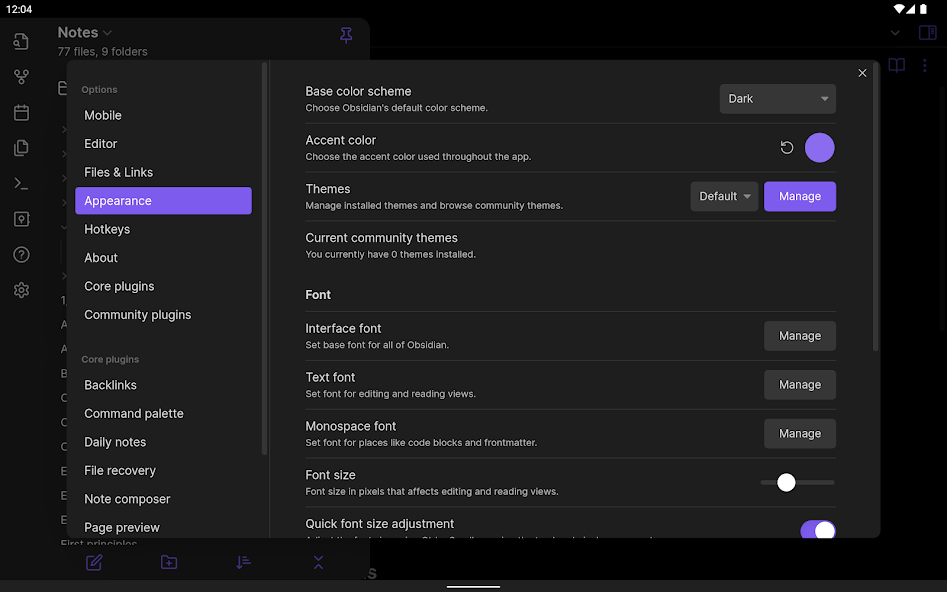Viewport: 947px width, 592px height.
Task: Open the Community plugins settings section
Action: [x=137, y=315]
